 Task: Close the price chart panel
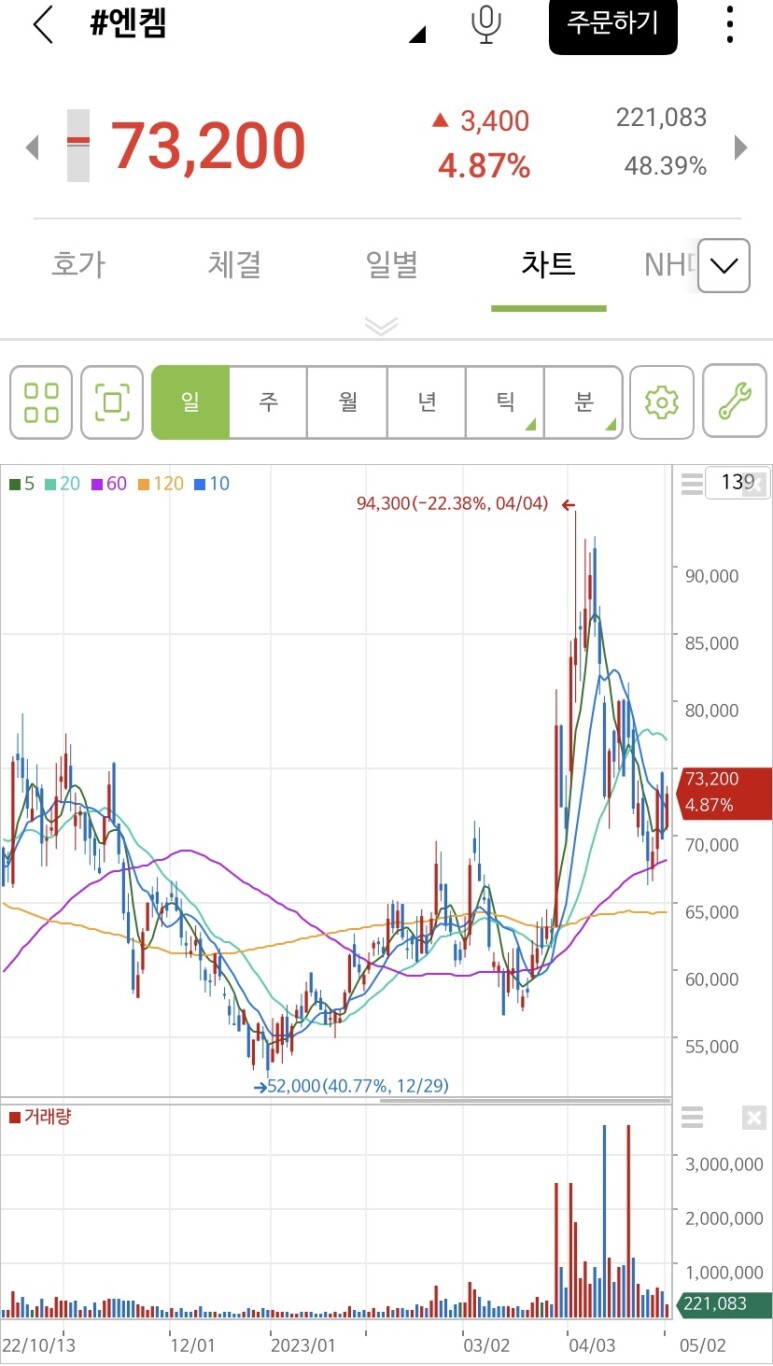click(x=755, y=486)
